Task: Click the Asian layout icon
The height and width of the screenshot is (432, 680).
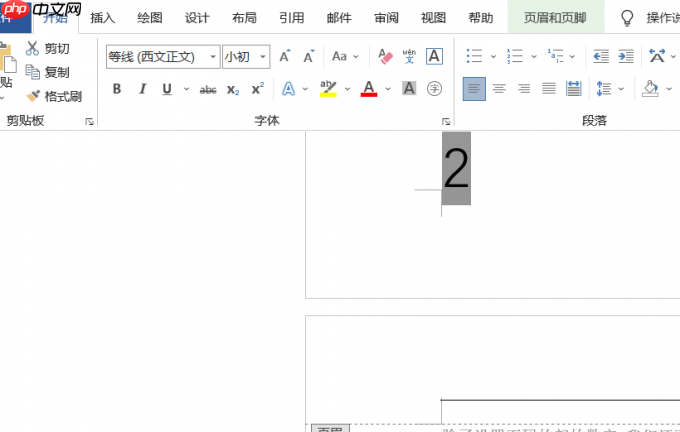Action: tap(657, 56)
